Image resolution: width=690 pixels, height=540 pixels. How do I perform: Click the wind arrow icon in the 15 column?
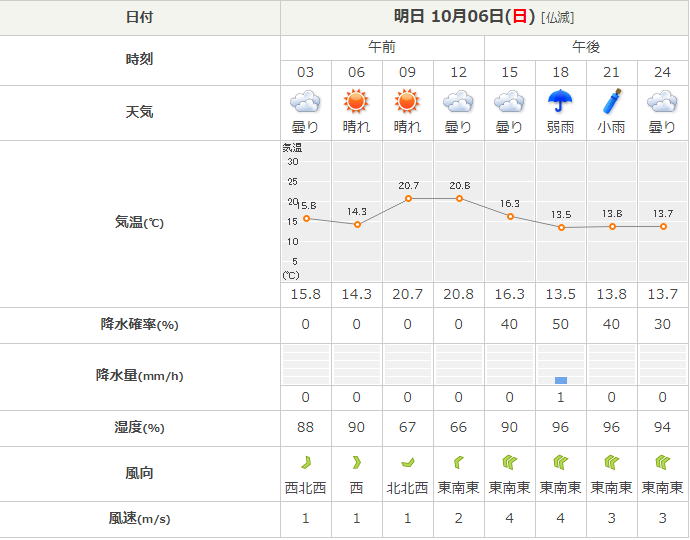pyautogui.click(x=510, y=462)
